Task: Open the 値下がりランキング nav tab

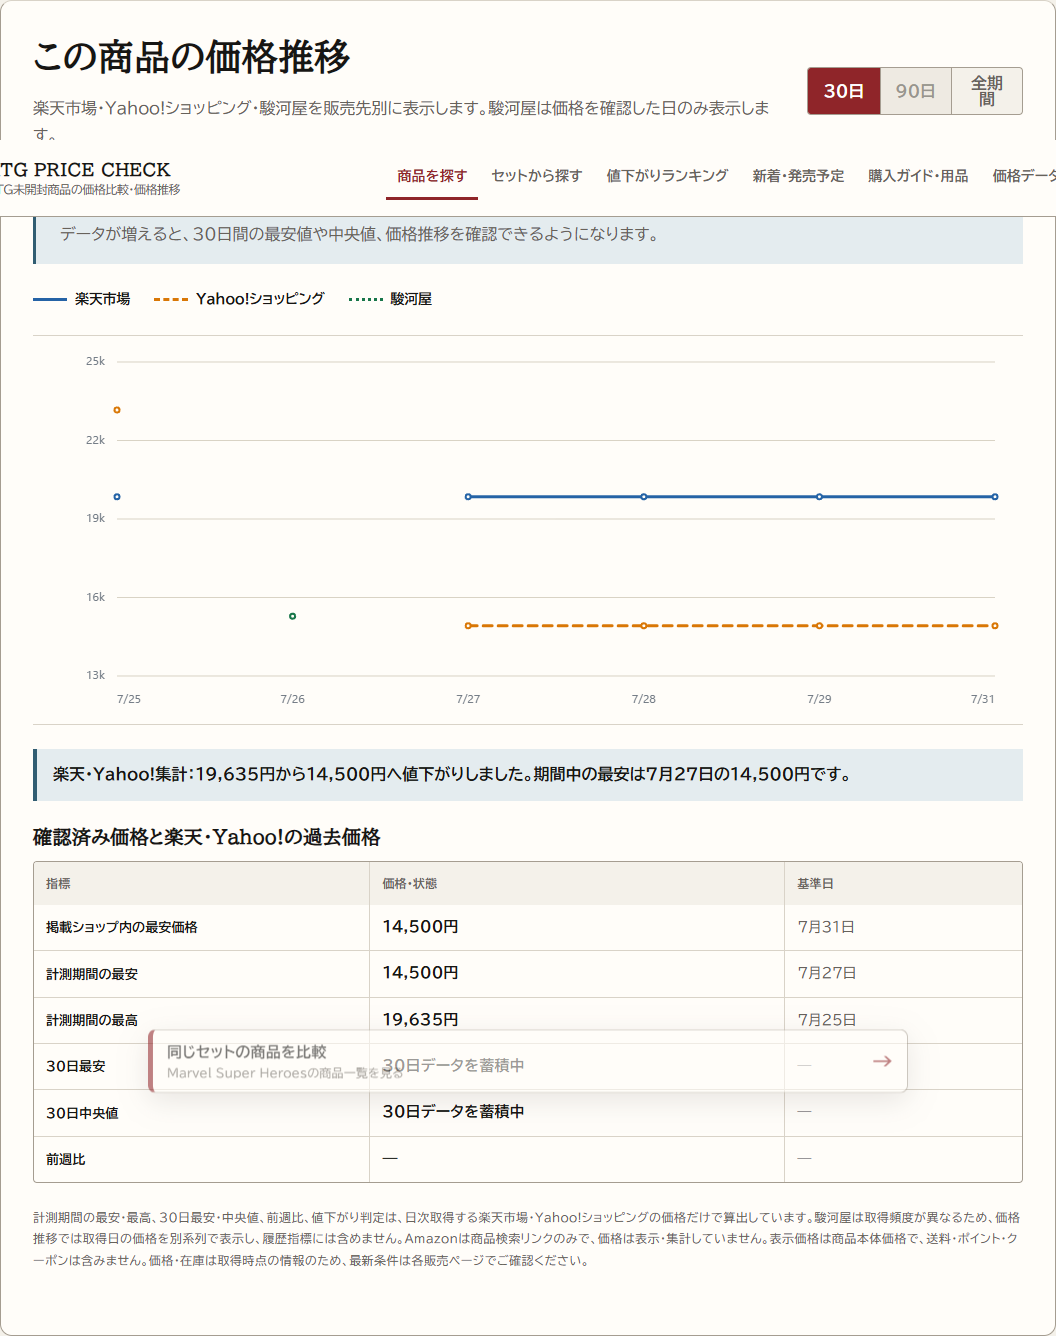Action: (667, 176)
